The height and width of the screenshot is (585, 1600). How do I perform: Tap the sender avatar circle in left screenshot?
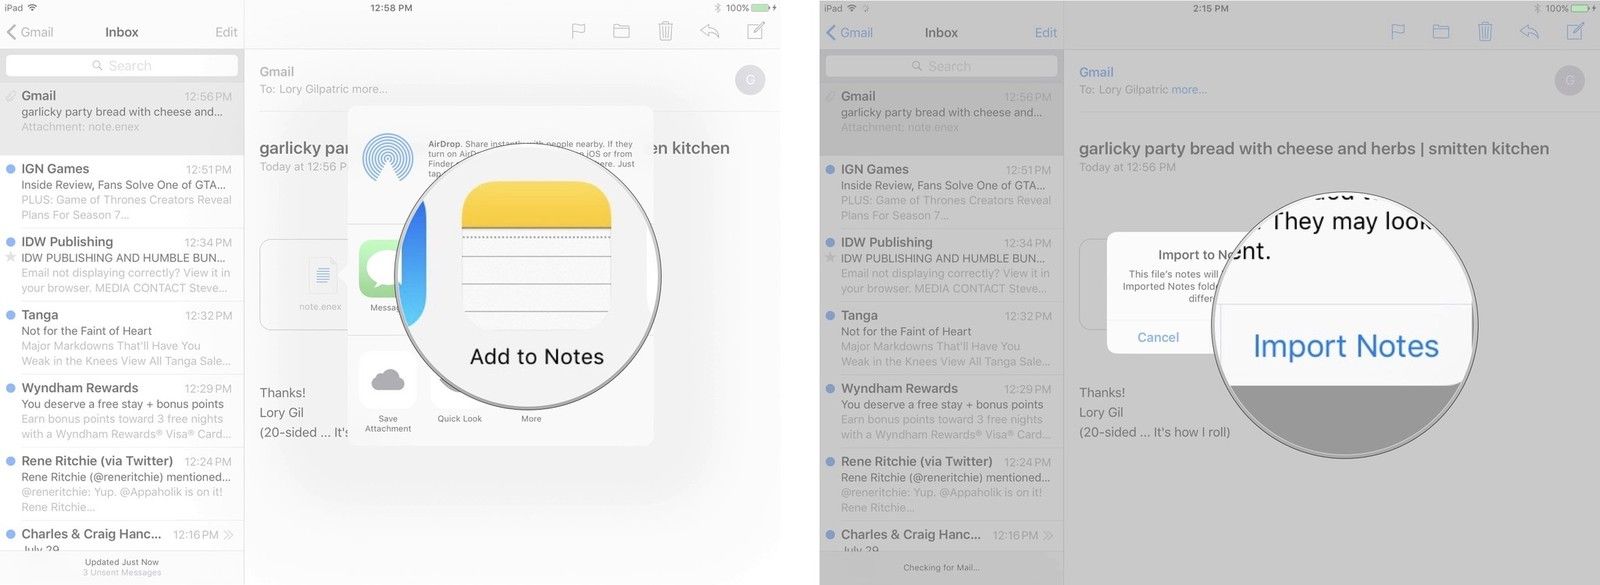tap(750, 79)
